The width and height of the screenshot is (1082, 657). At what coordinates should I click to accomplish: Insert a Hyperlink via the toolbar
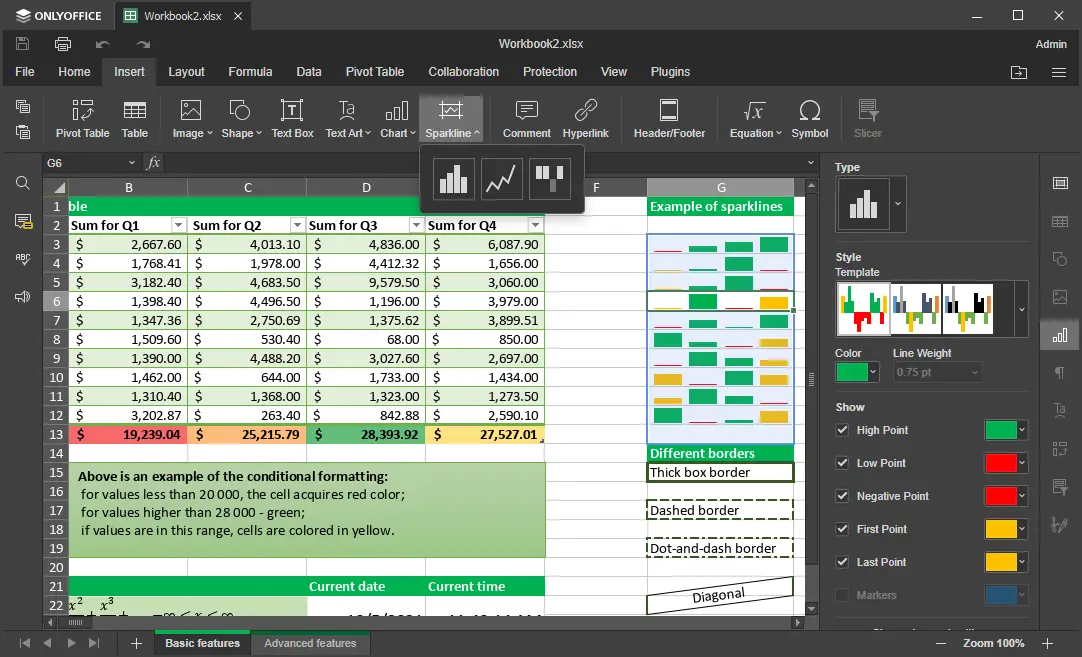[585, 118]
